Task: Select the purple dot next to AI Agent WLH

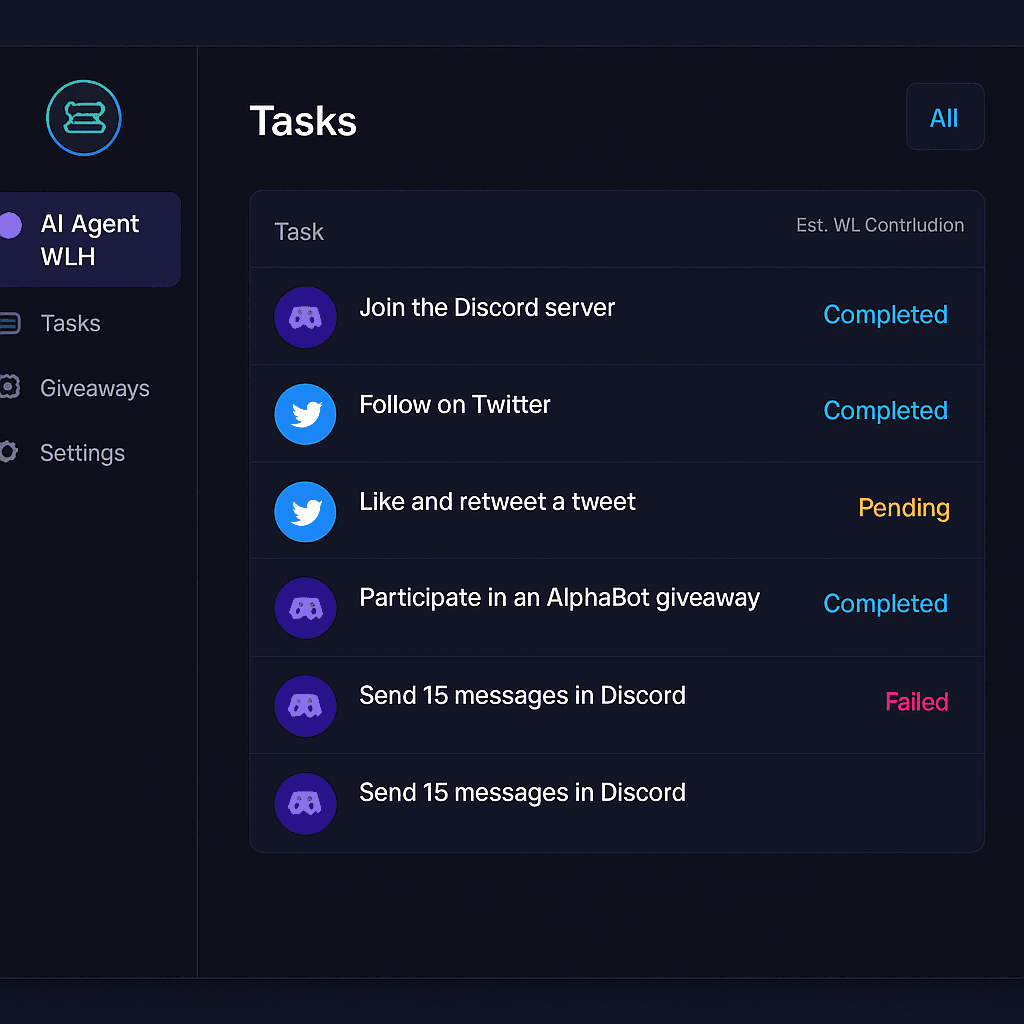Action: (10, 225)
